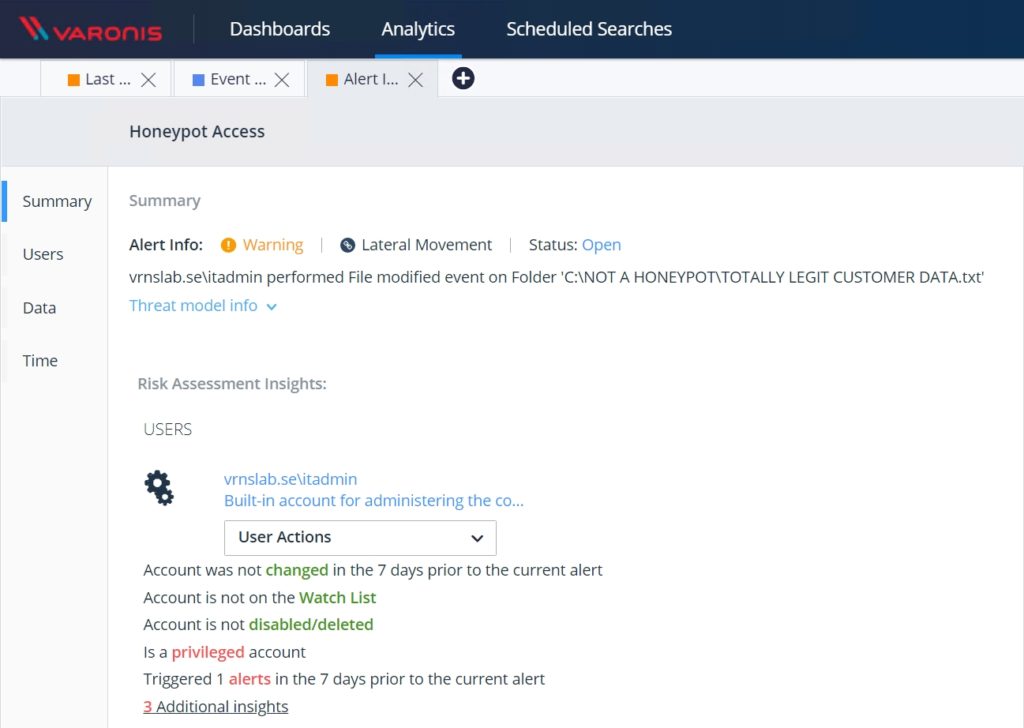The width and height of the screenshot is (1024, 728).
Task: Click the red 'alerts' insight word
Action: point(249,679)
